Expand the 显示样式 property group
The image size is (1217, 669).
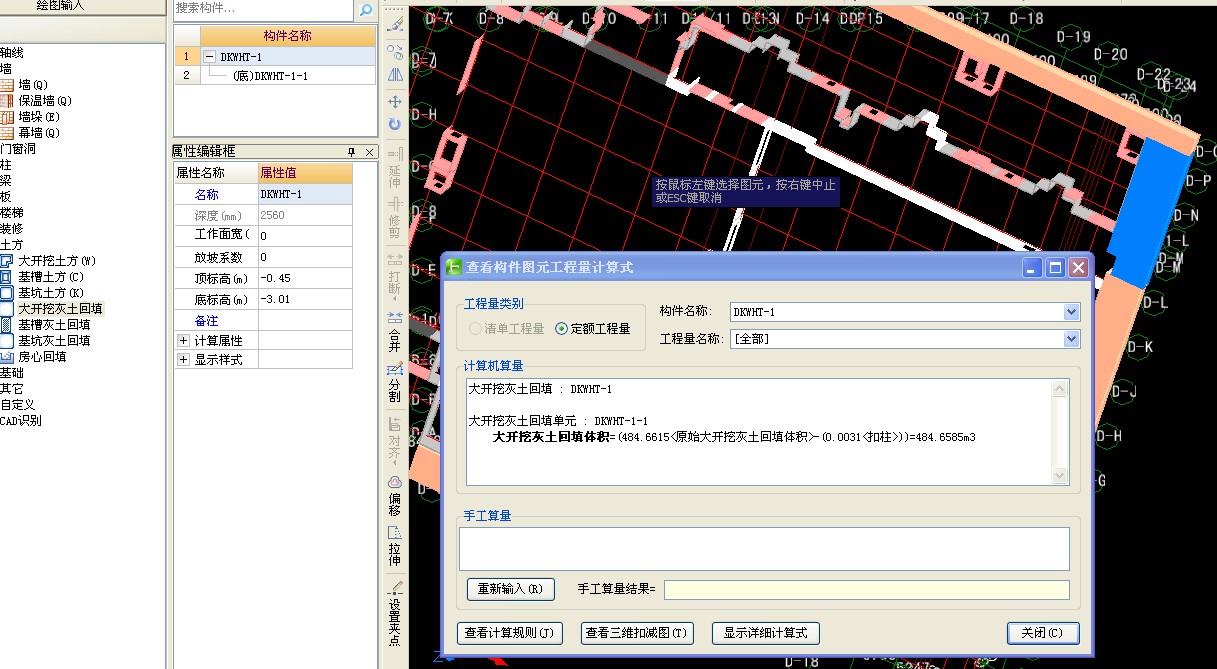(183, 360)
